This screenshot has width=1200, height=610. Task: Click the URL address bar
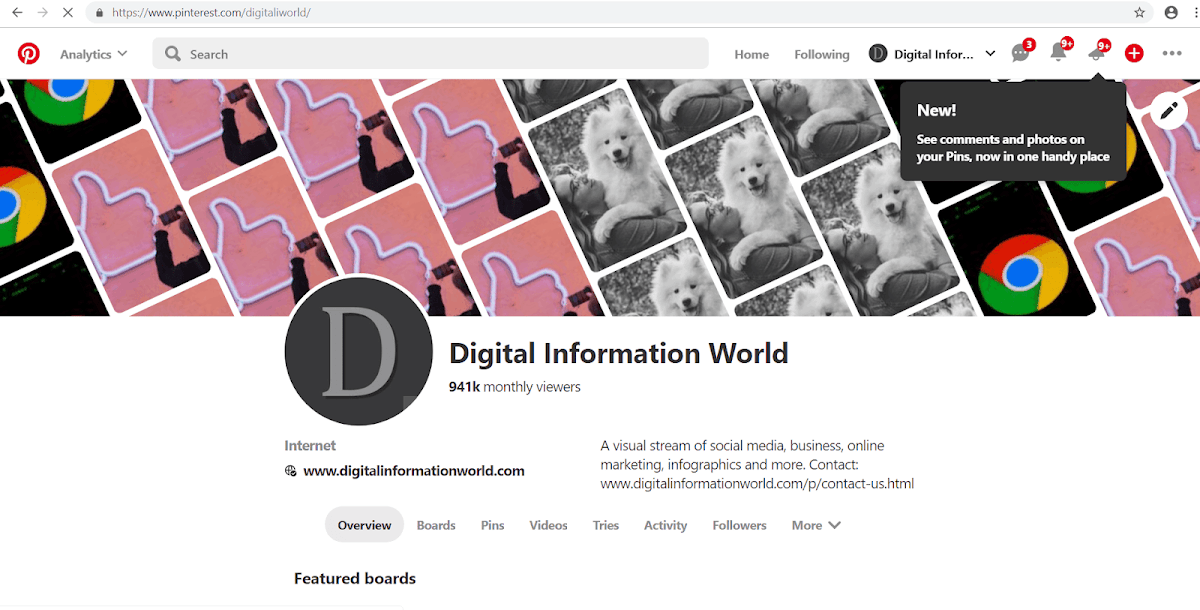pos(618,13)
